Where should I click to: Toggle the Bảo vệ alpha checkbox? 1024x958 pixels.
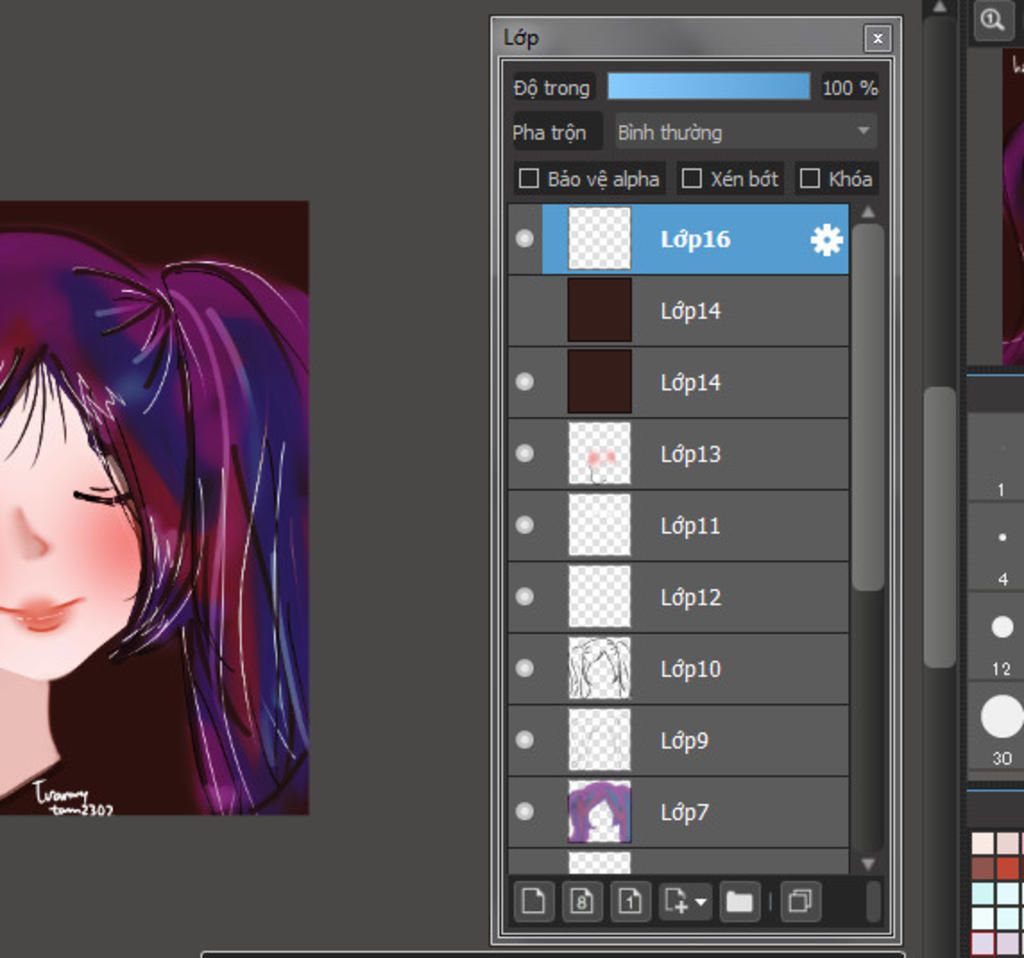(x=528, y=178)
